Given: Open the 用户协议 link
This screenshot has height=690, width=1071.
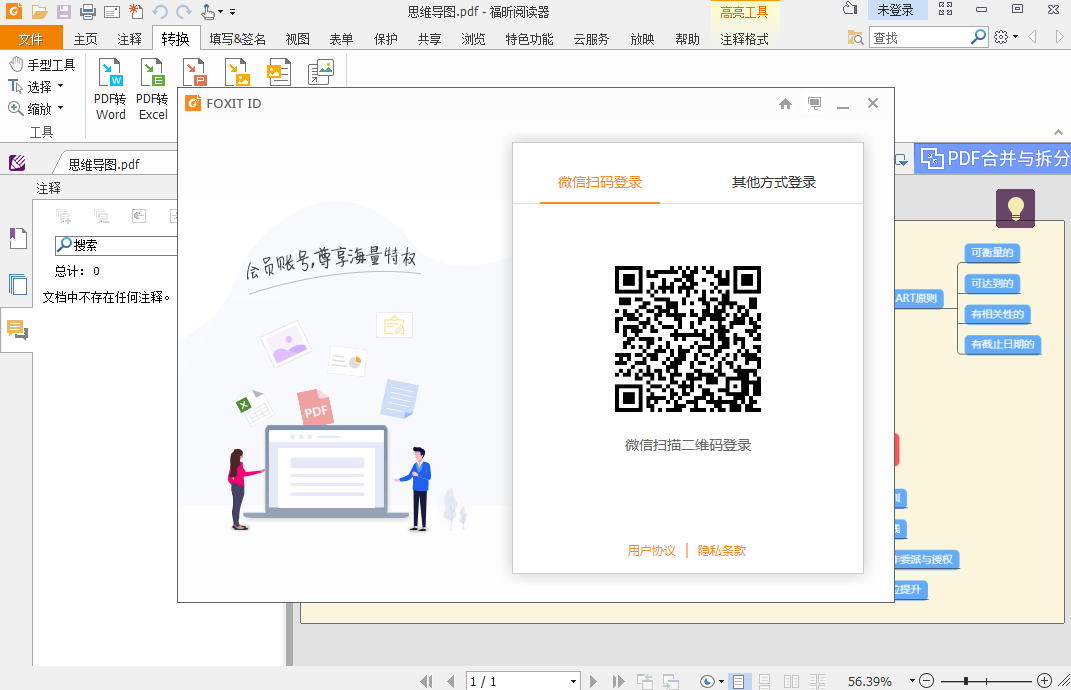Looking at the screenshot, I should pos(651,550).
